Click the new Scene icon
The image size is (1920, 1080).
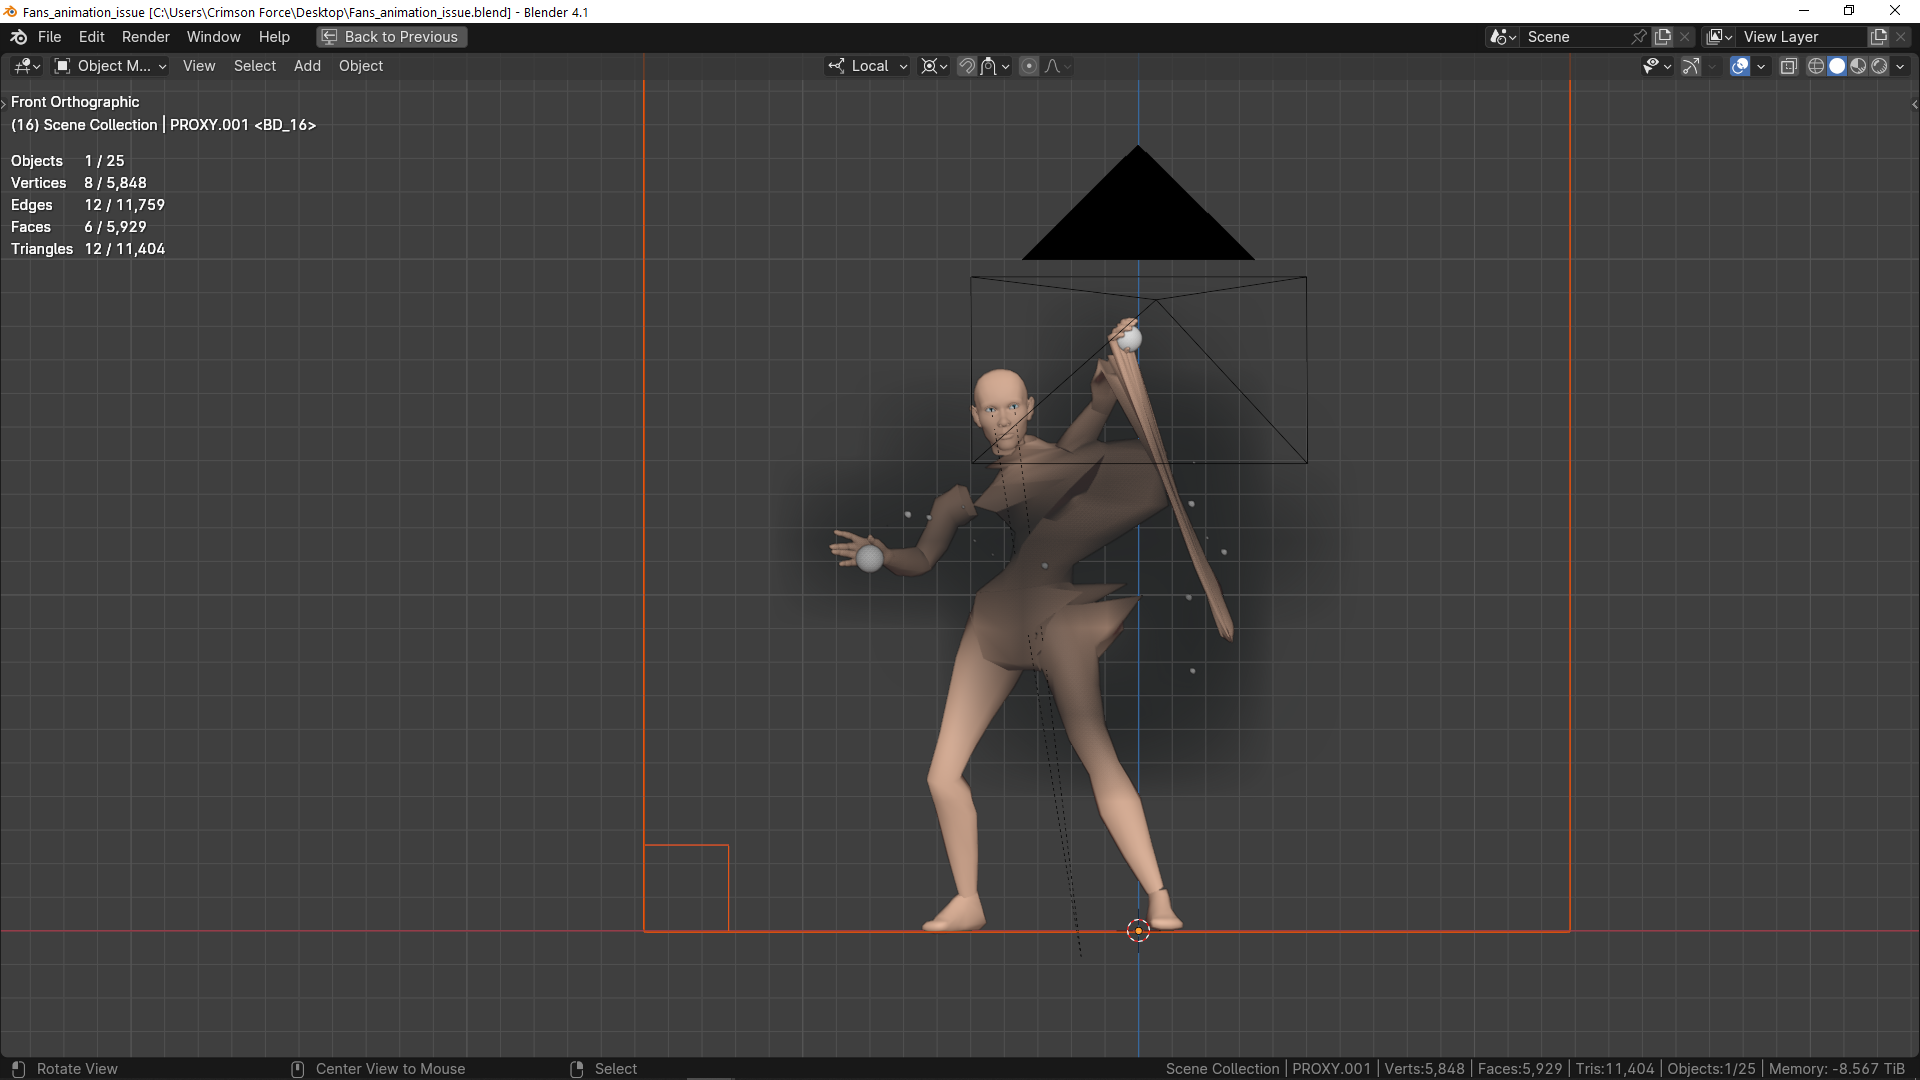[1663, 37]
